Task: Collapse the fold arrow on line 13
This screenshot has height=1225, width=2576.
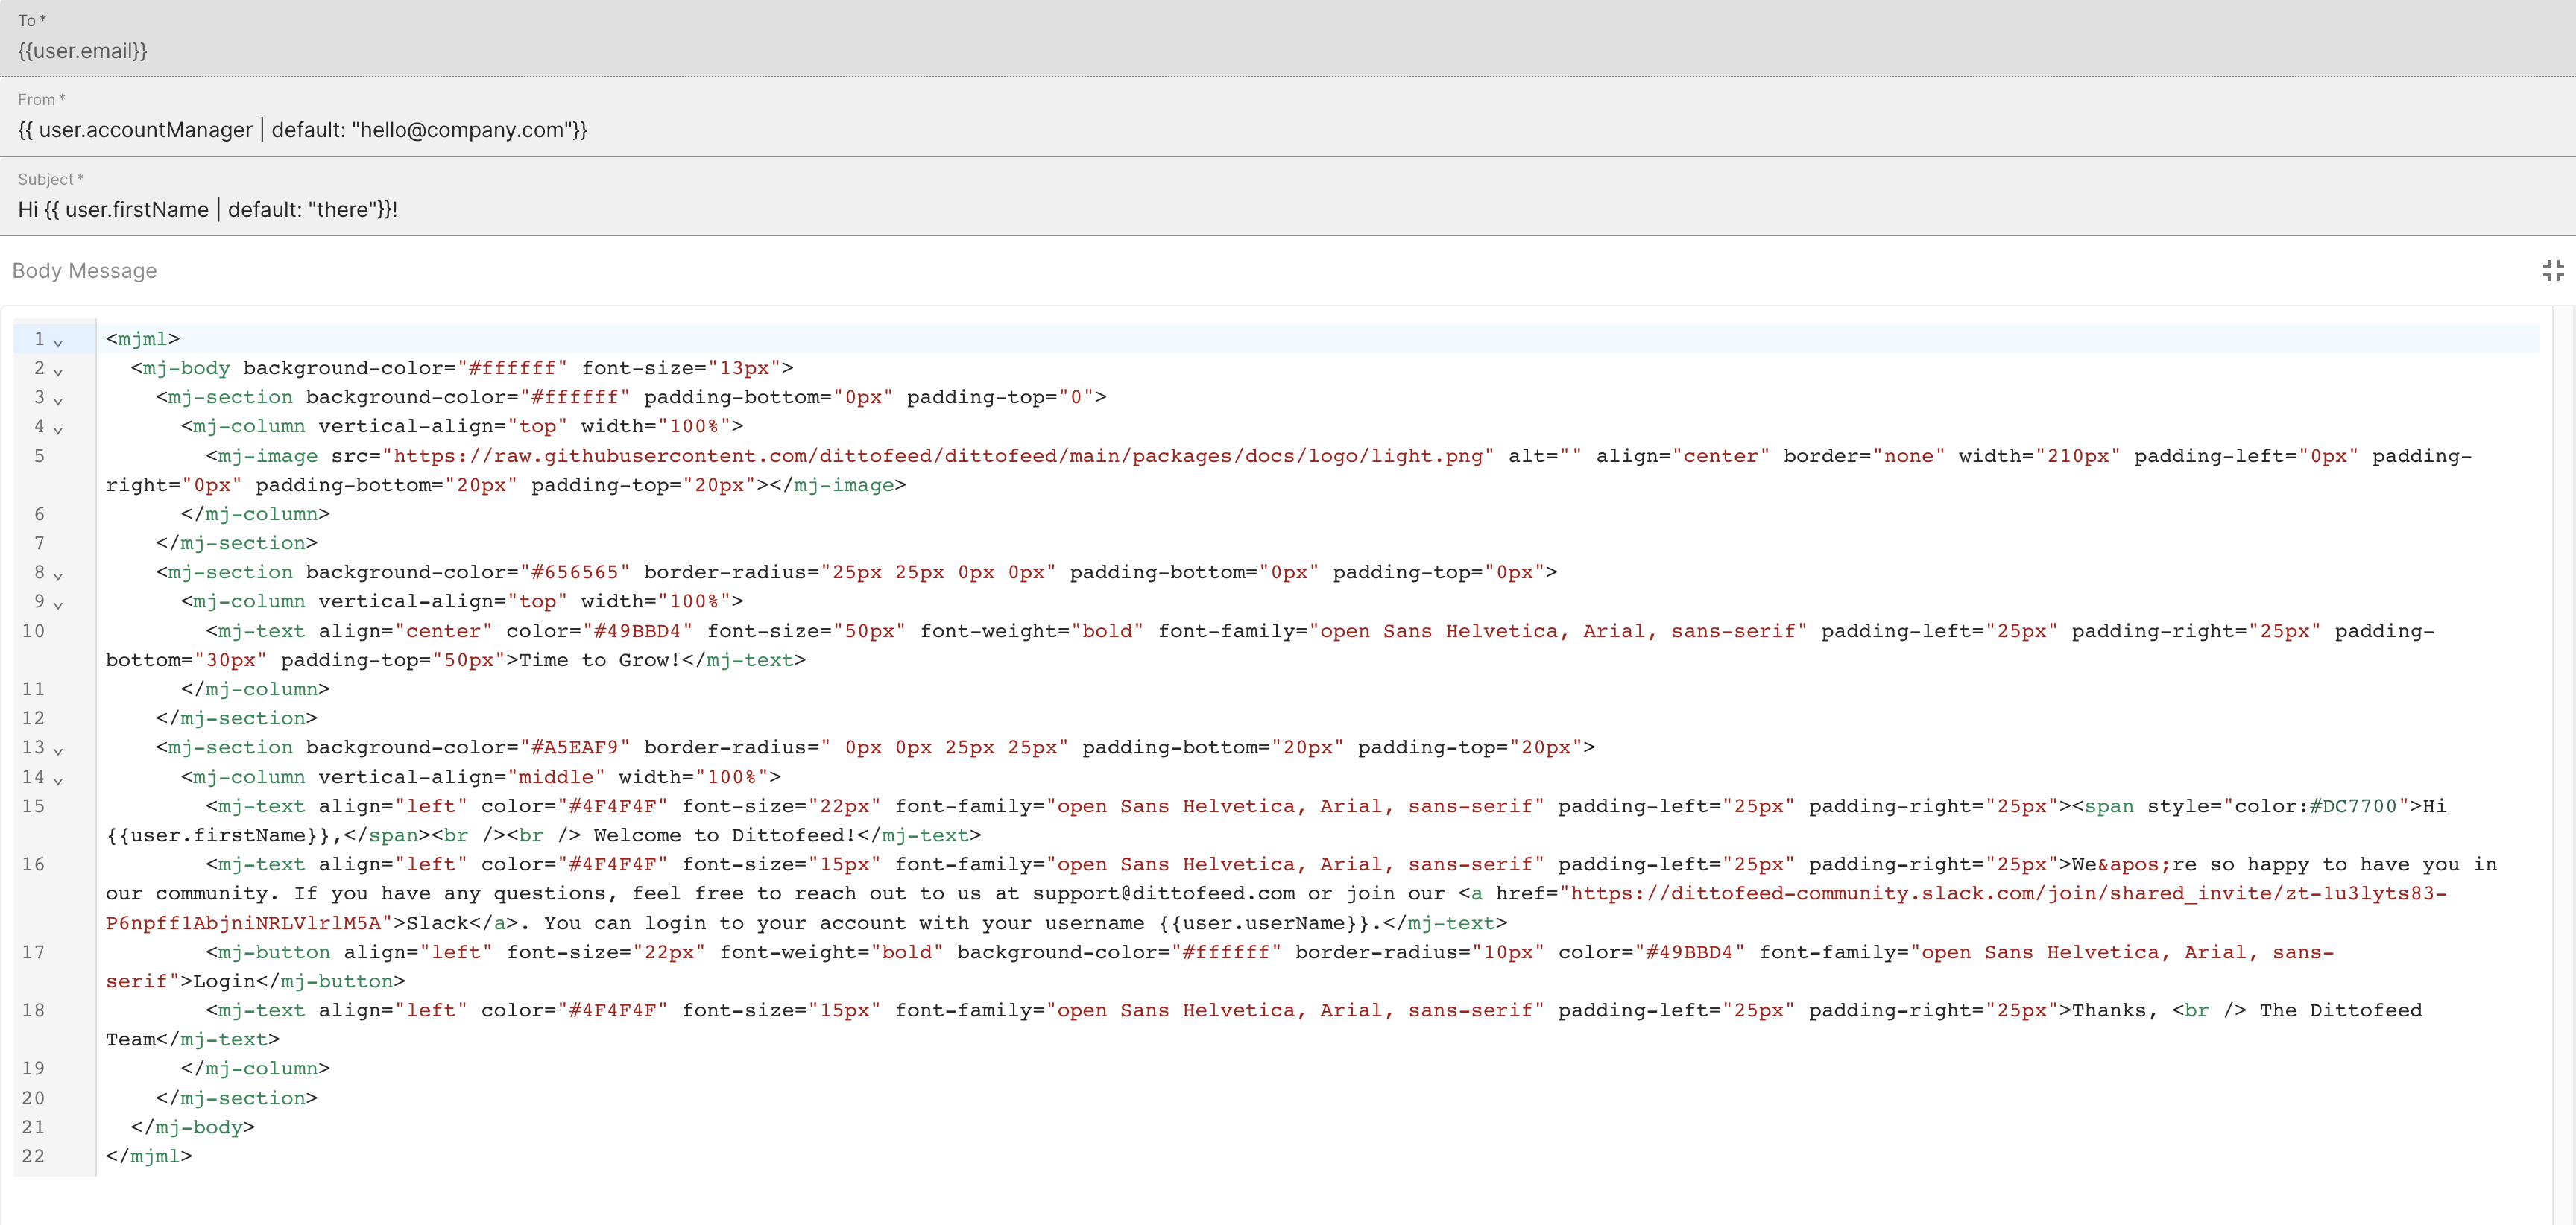Action: 58,750
